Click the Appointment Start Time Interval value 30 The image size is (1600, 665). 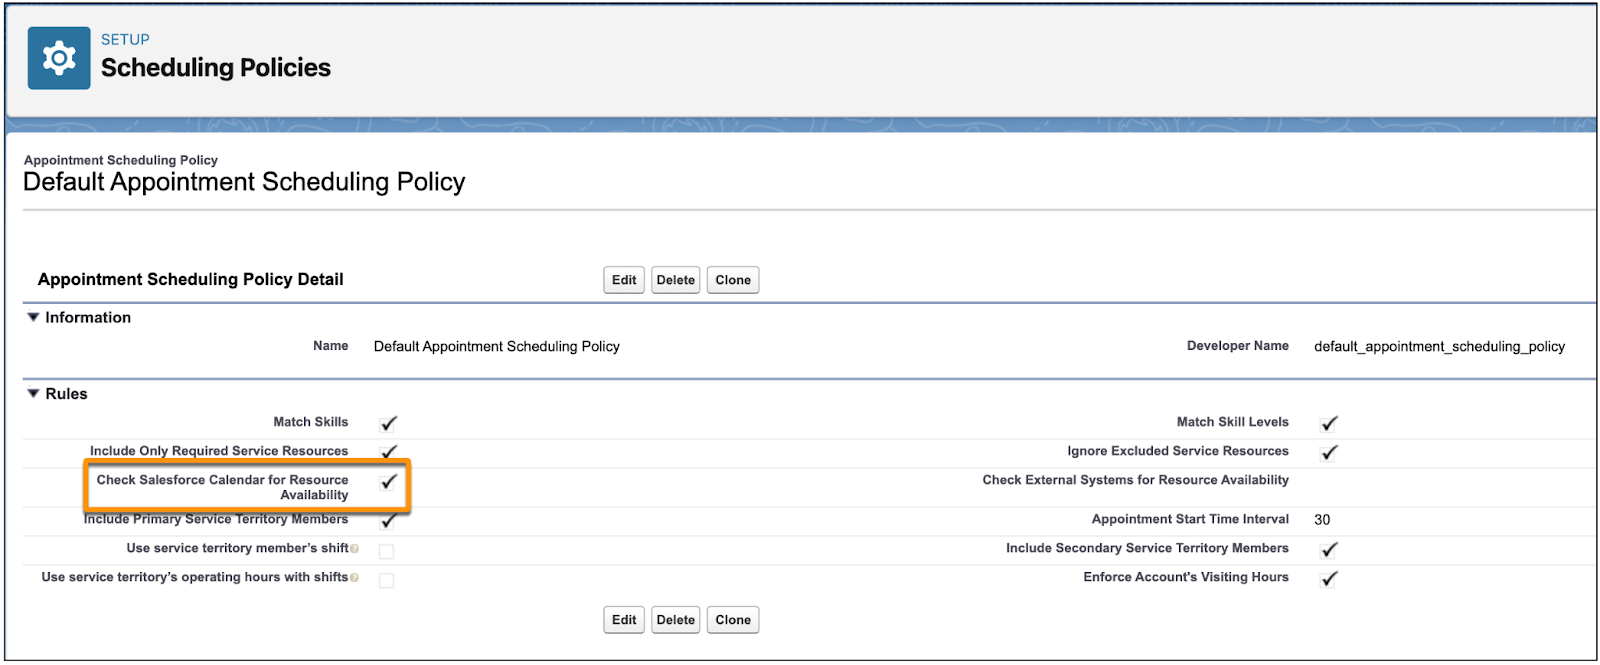pyautogui.click(x=1322, y=520)
